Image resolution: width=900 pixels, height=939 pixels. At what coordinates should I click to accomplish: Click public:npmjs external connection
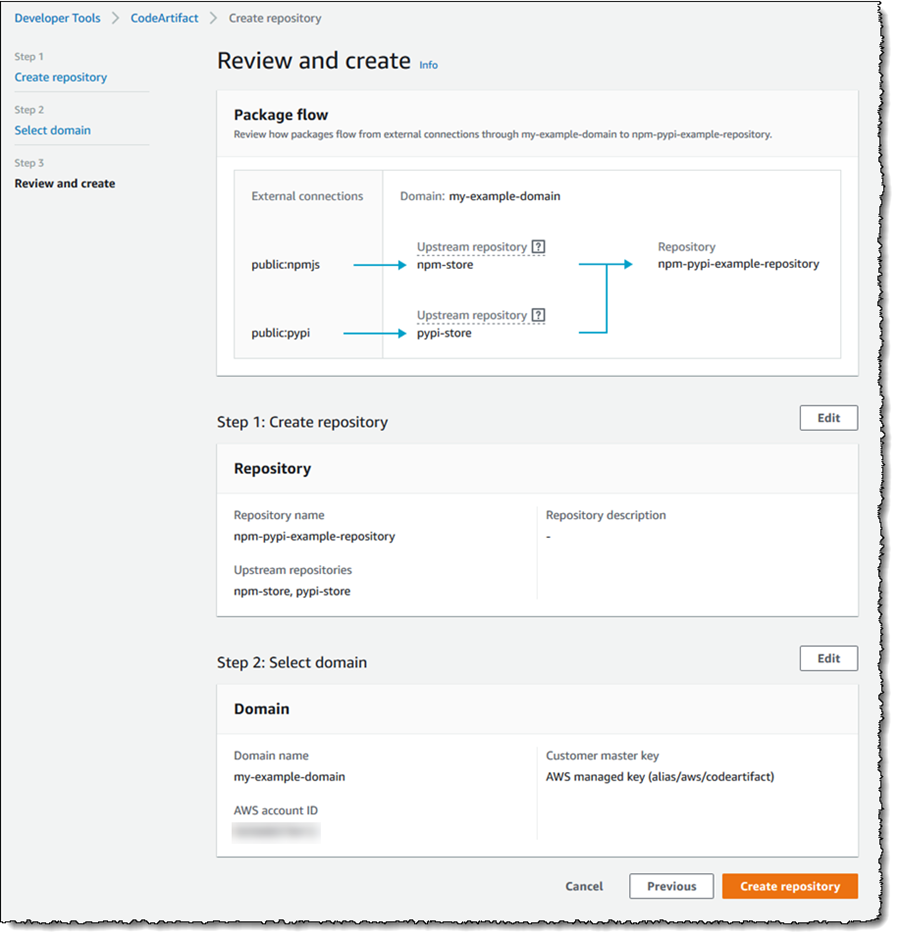(x=288, y=267)
